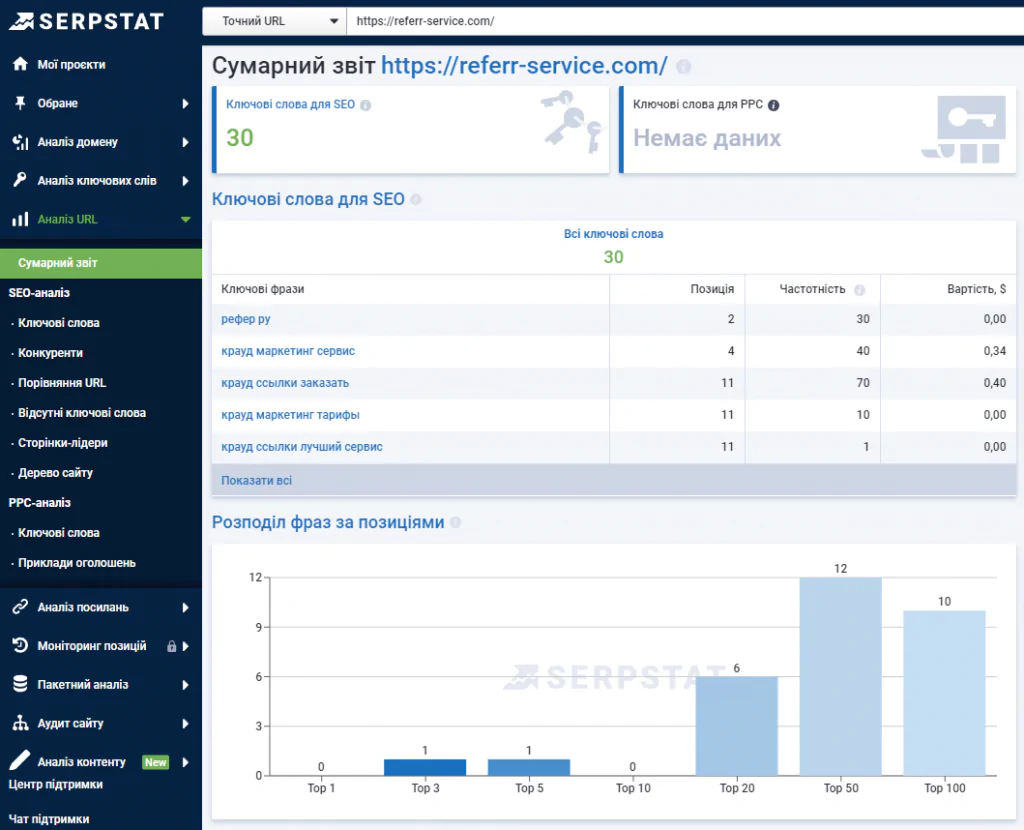The image size is (1024, 830).
Task: Click info icon beside Ключові слова для SEO heading
Action: [415, 200]
